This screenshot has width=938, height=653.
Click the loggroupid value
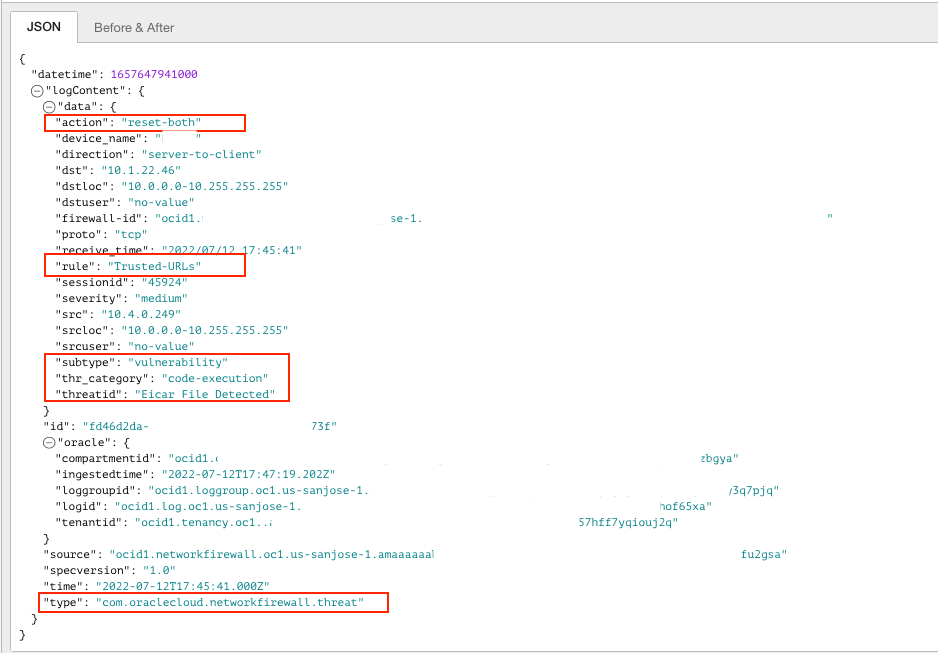pyautogui.click(x=464, y=491)
